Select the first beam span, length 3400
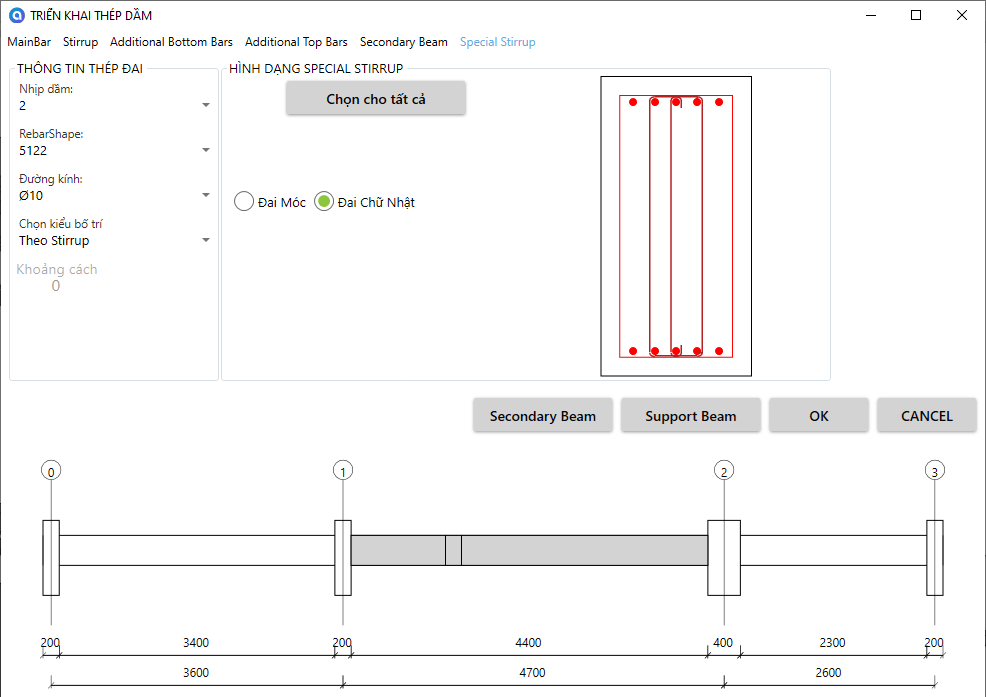The image size is (986, 697). coord(197,550)
